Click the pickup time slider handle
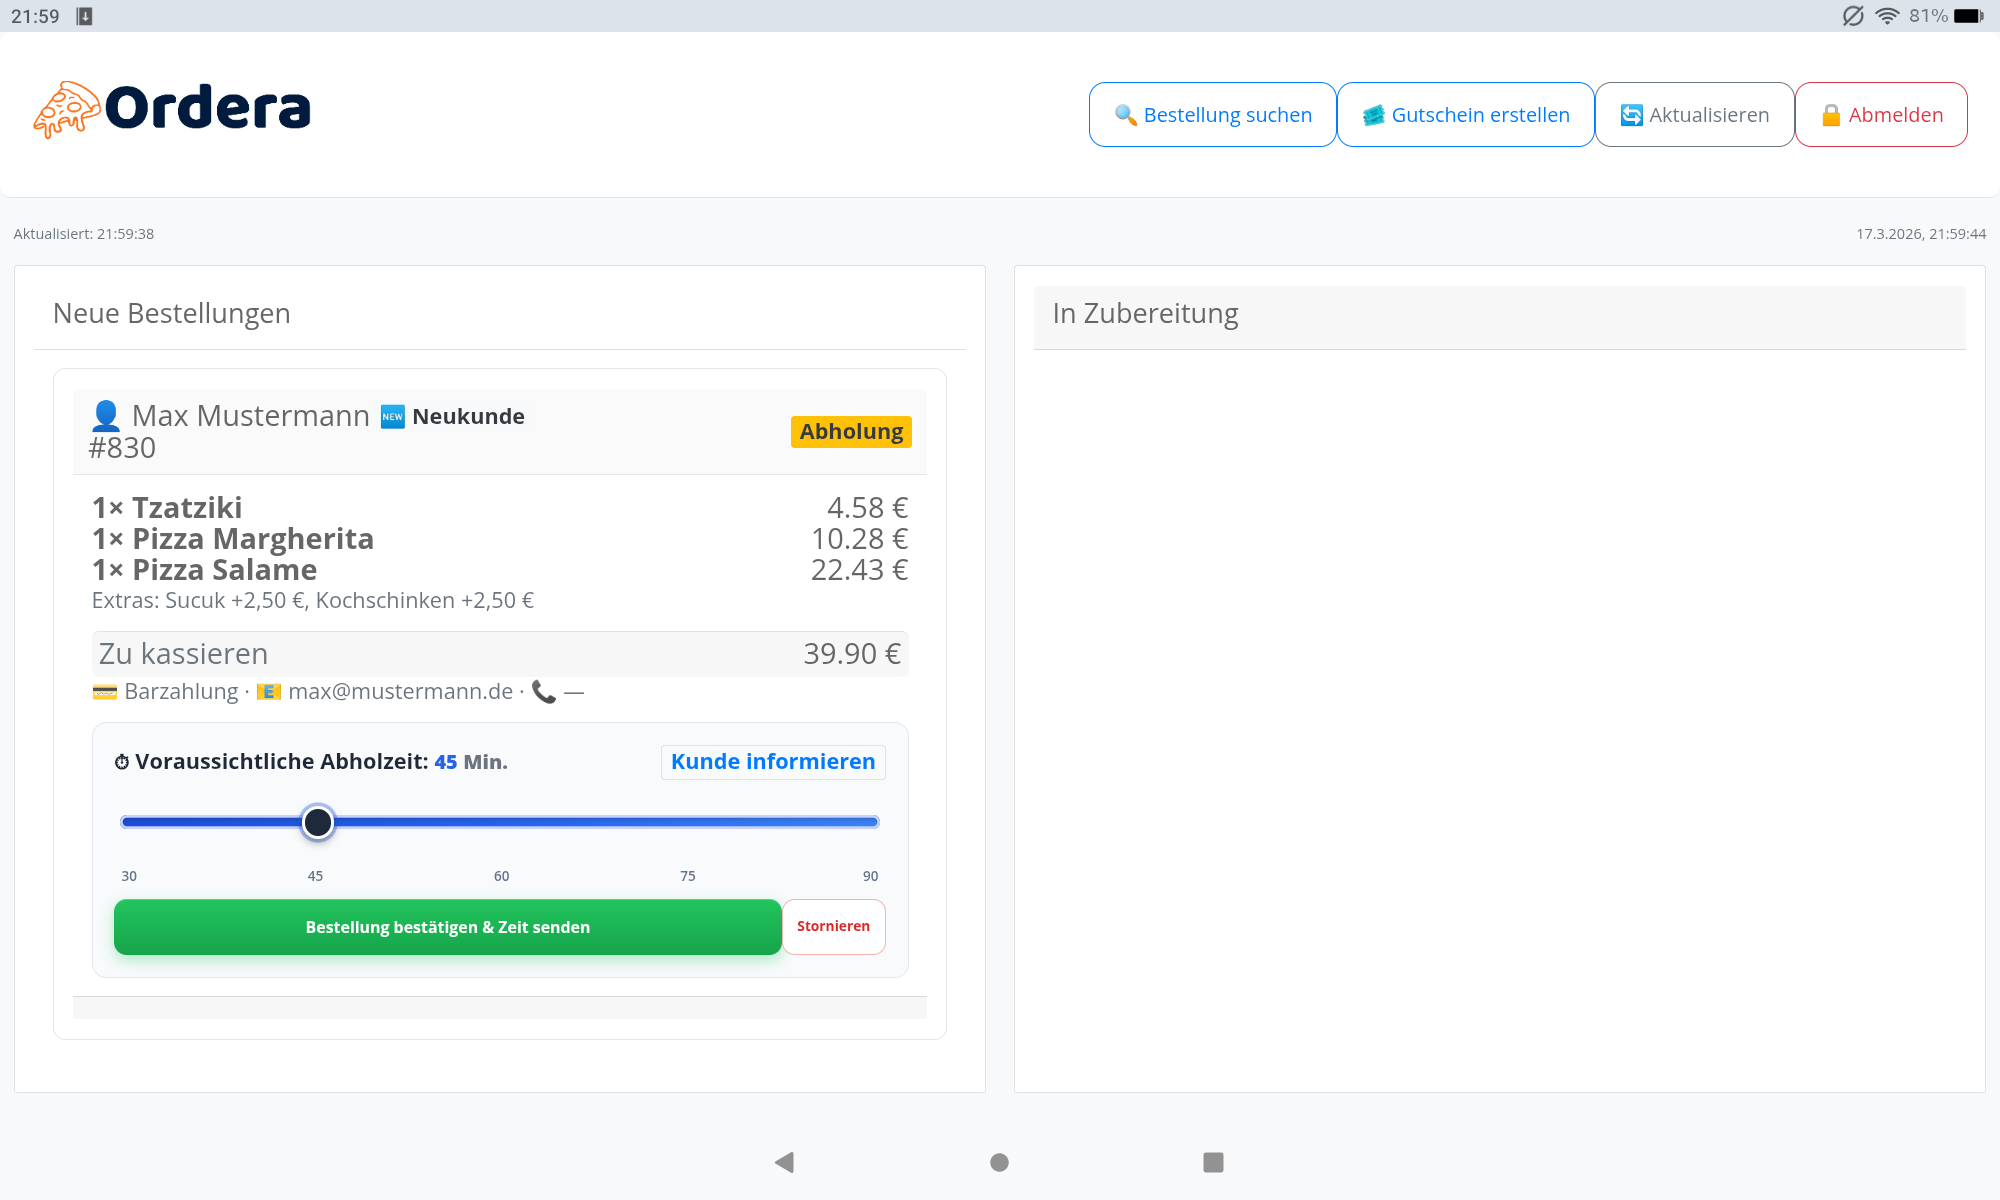 point(318,822)
